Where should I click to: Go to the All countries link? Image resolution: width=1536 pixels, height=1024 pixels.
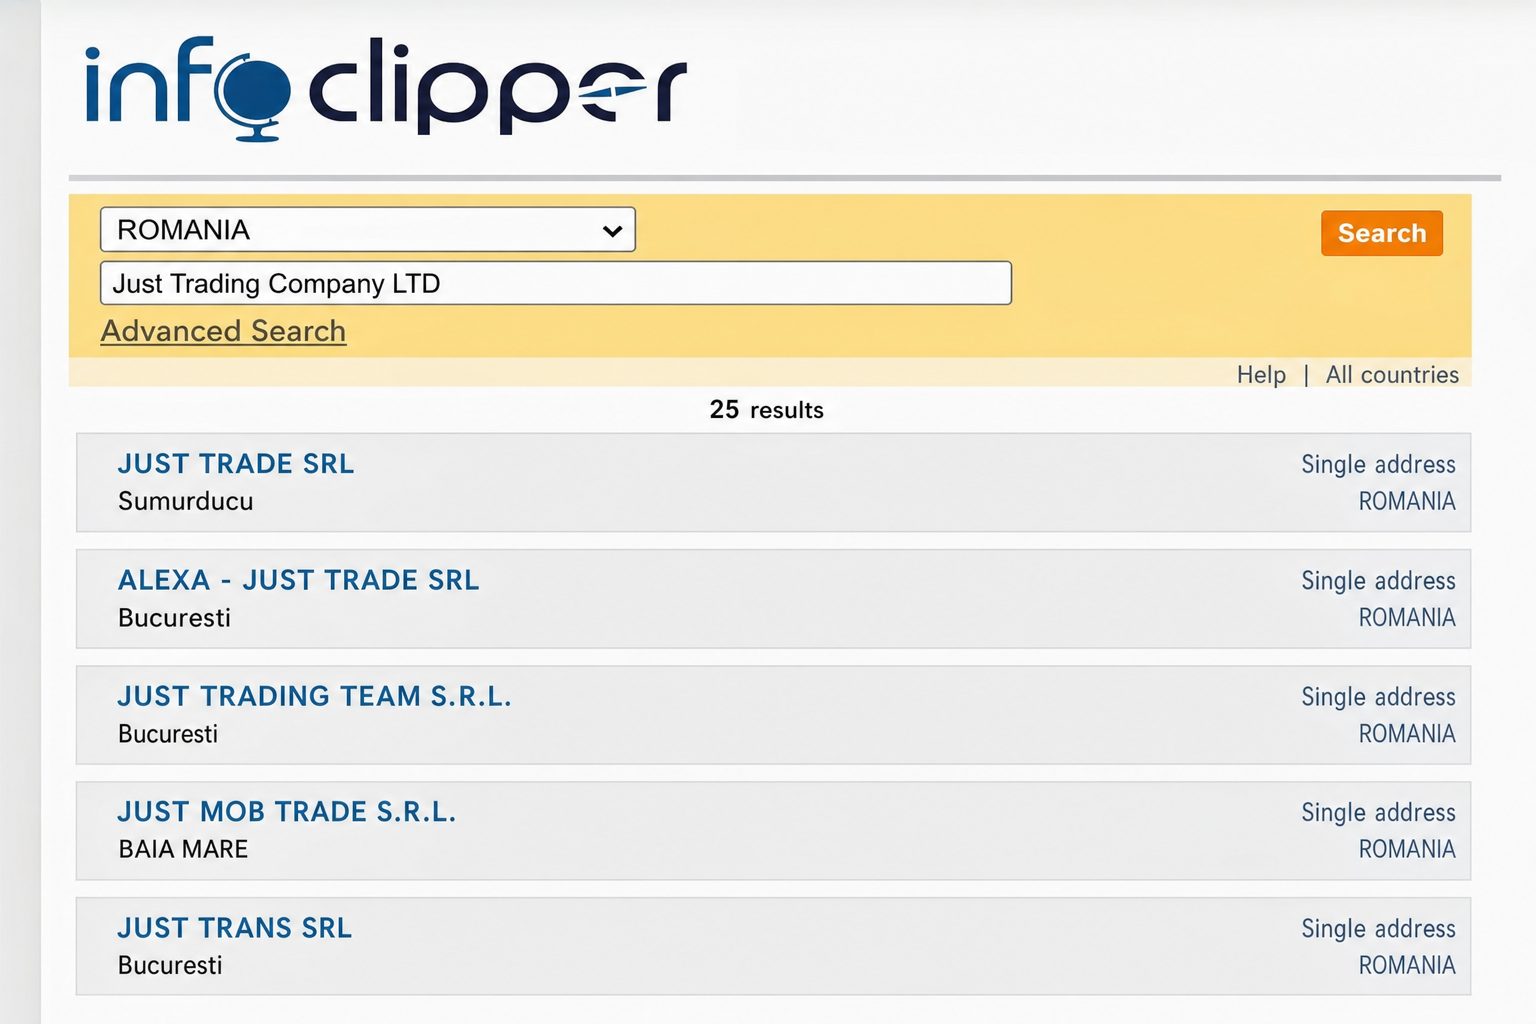(x=1392, y=375)
